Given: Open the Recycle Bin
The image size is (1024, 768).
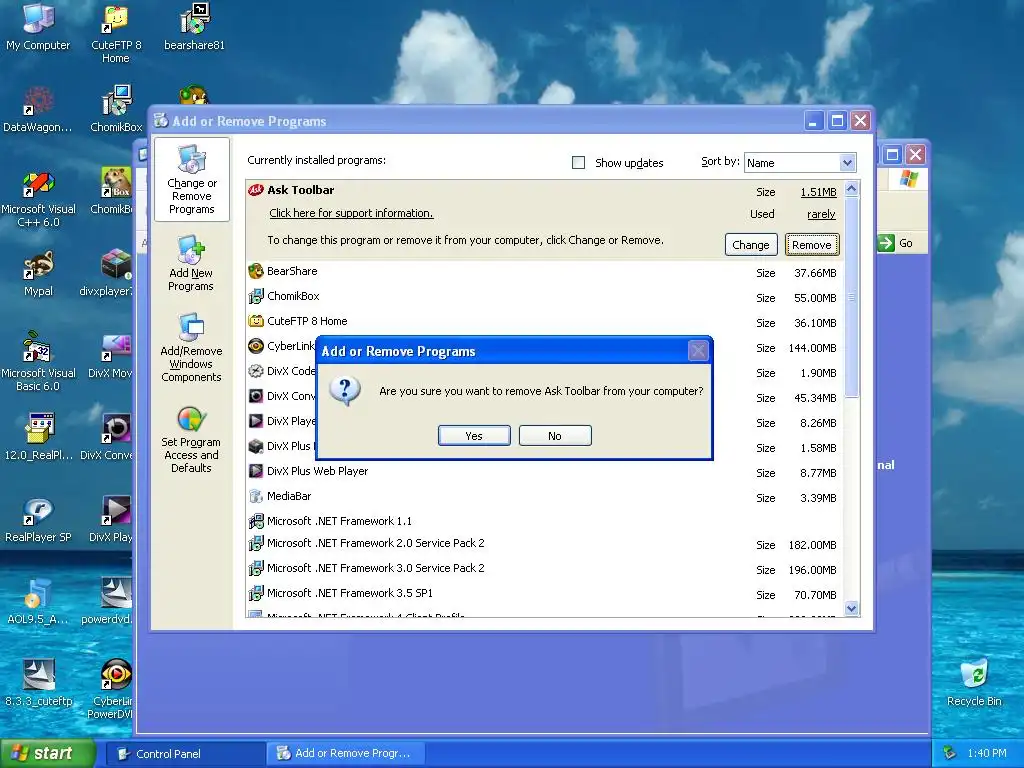Looking at the screenshot, I should coord(974,683).
